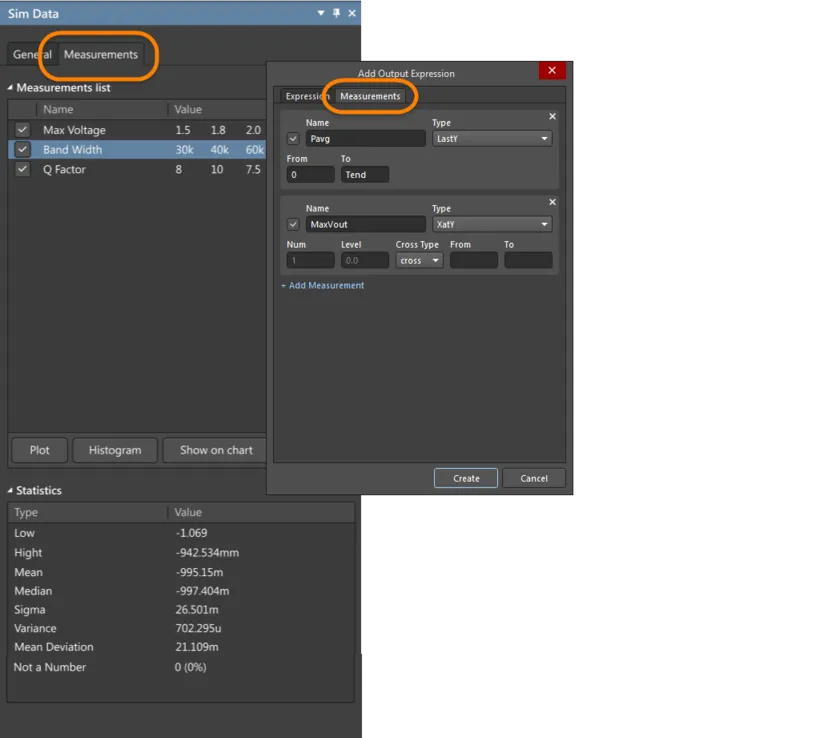This screenshot has height=738, width=840.
Task: Pin the Sim Data panel
Action: (x=336, y=13)
